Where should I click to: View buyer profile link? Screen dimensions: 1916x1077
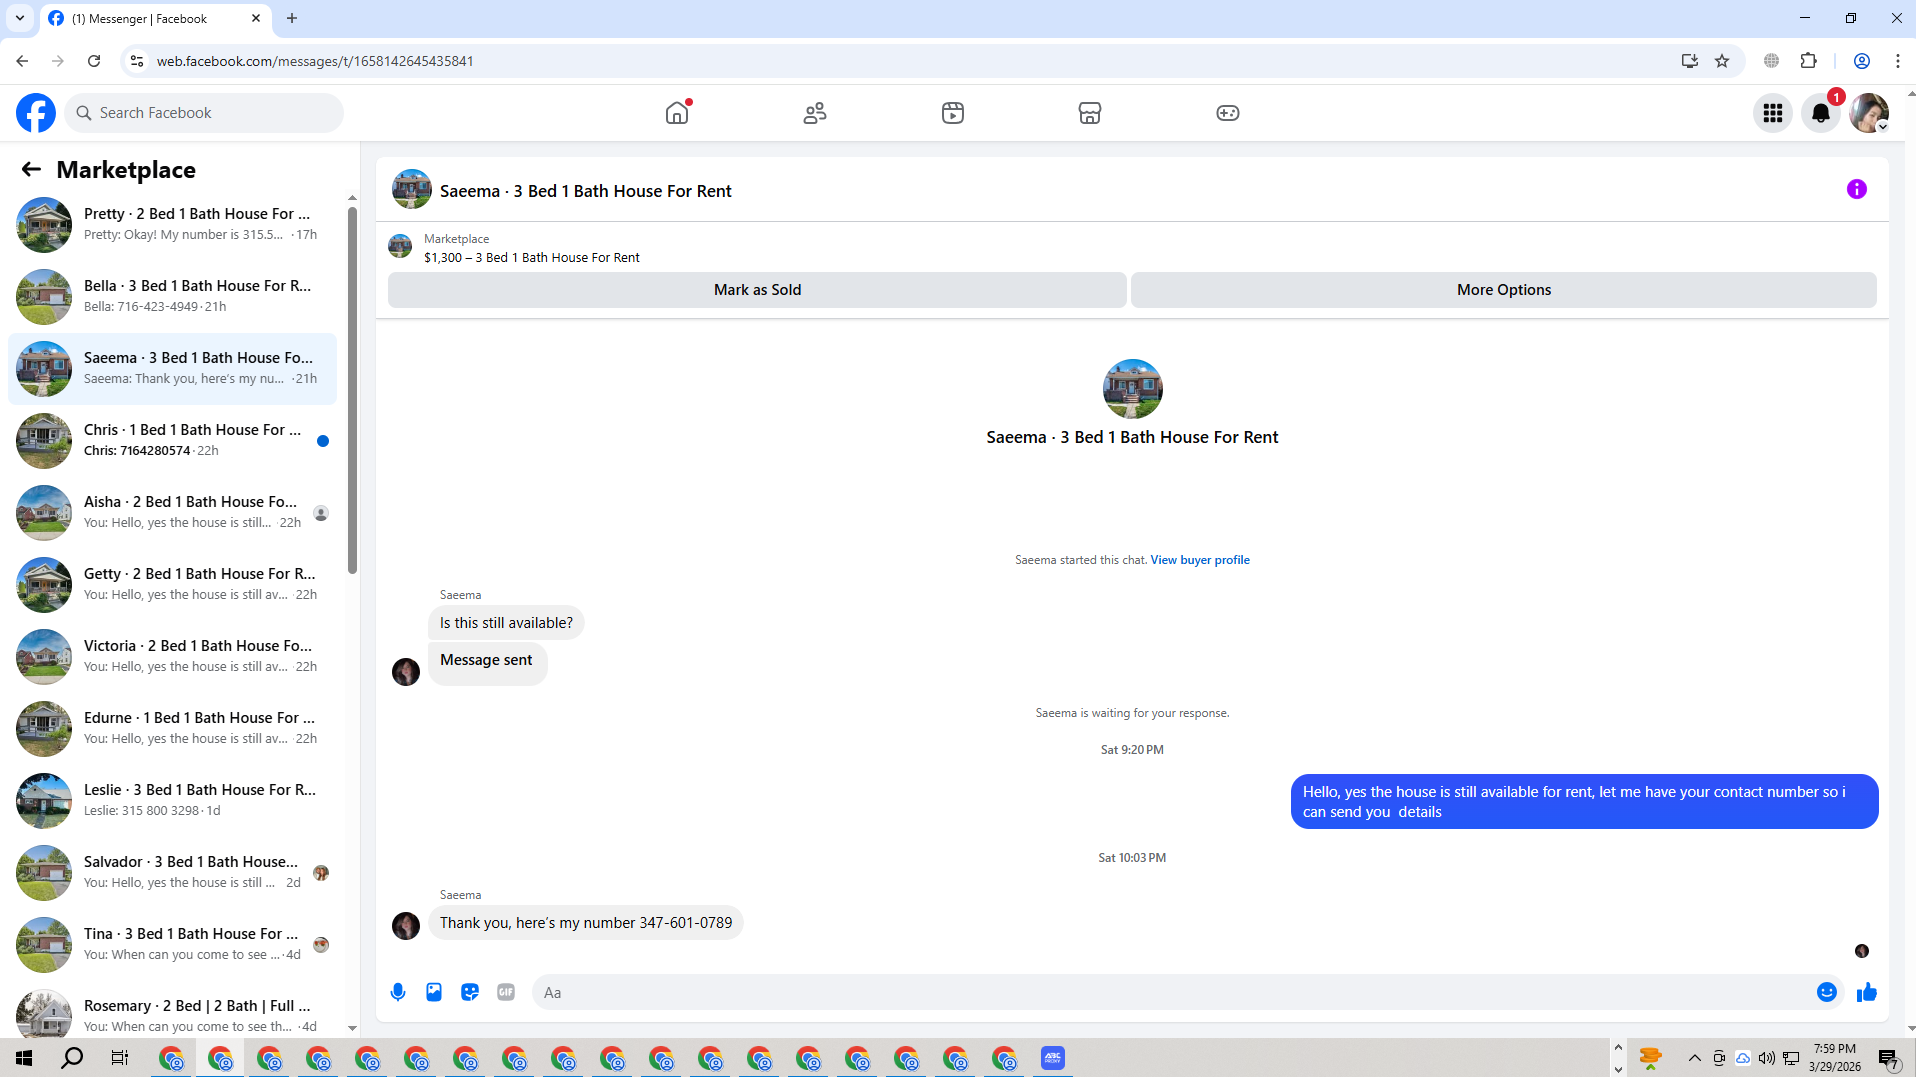pos(1200,560)
